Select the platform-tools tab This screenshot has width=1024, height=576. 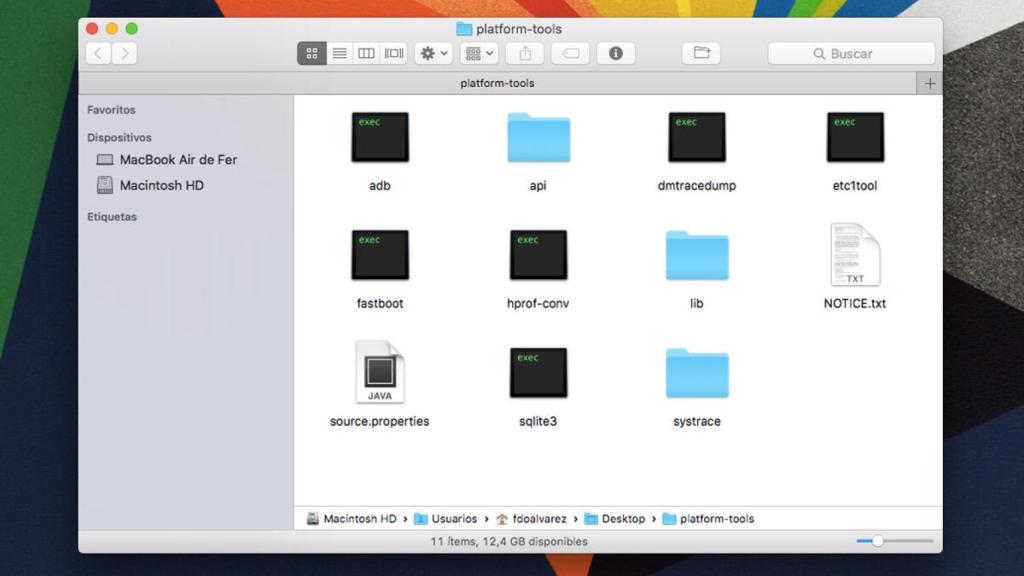click(x=497, y=83)
